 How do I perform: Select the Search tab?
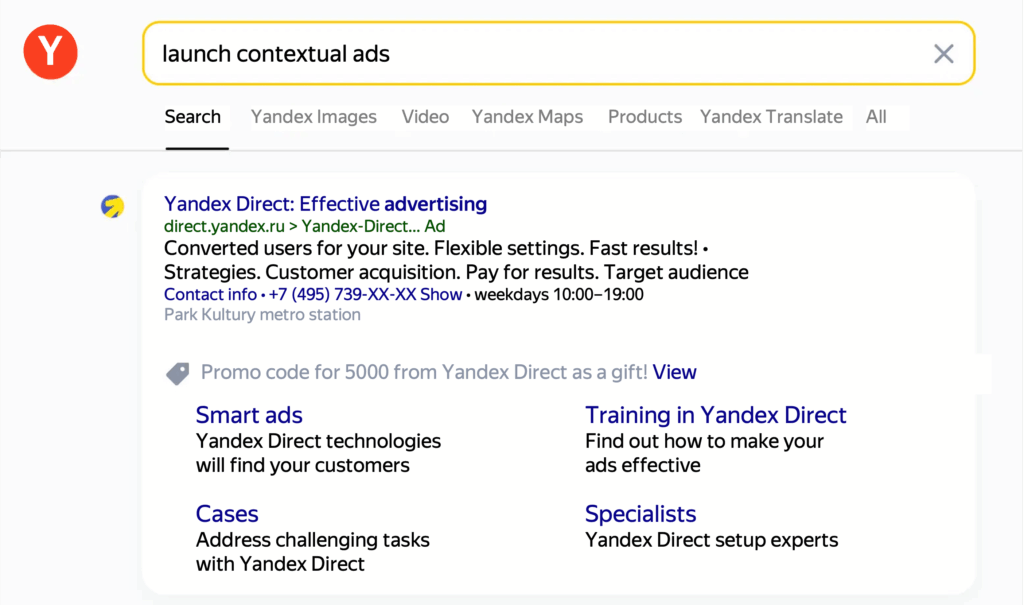pyautogui.click(x=193, y=117)
